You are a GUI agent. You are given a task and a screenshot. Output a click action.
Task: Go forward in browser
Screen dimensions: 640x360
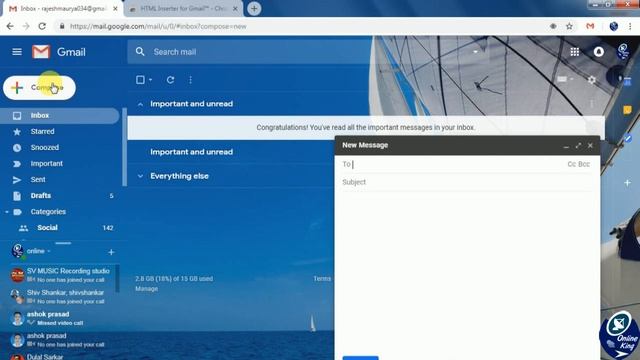(x=26, y=26)
